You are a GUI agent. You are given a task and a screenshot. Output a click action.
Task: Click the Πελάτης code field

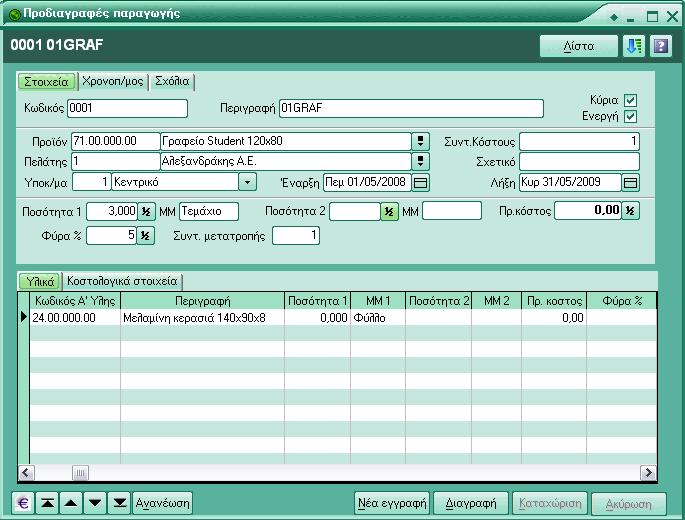(116, 161)
